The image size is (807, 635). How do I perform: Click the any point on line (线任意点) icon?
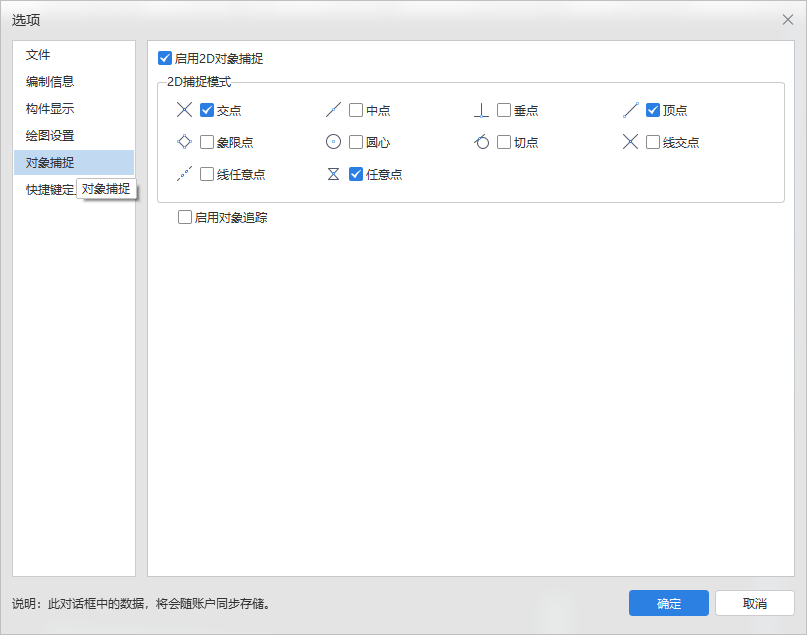coord(184,174)
